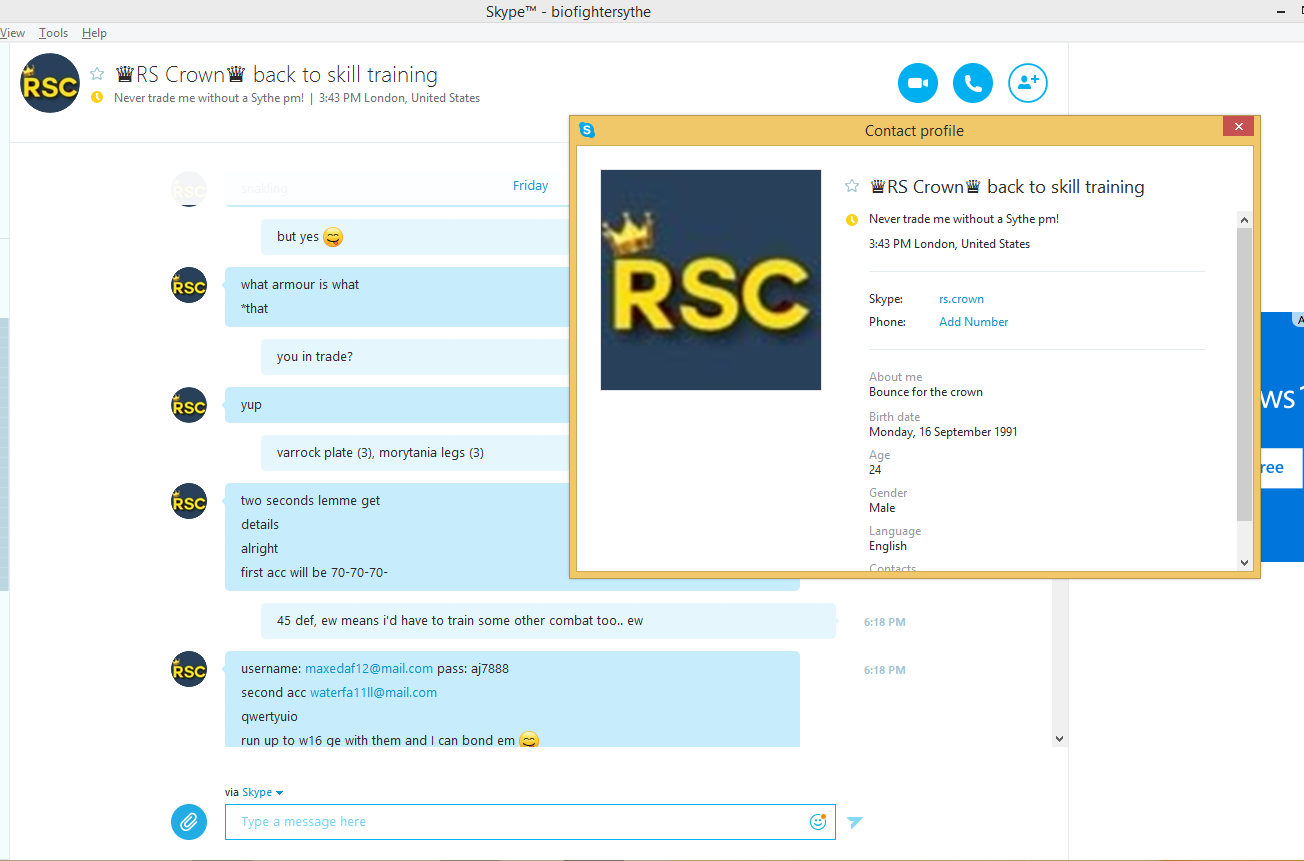Viewport: 1304px width, 861px height.
Task: Open rs.crown Skype name link
Action: pos(961,299)
